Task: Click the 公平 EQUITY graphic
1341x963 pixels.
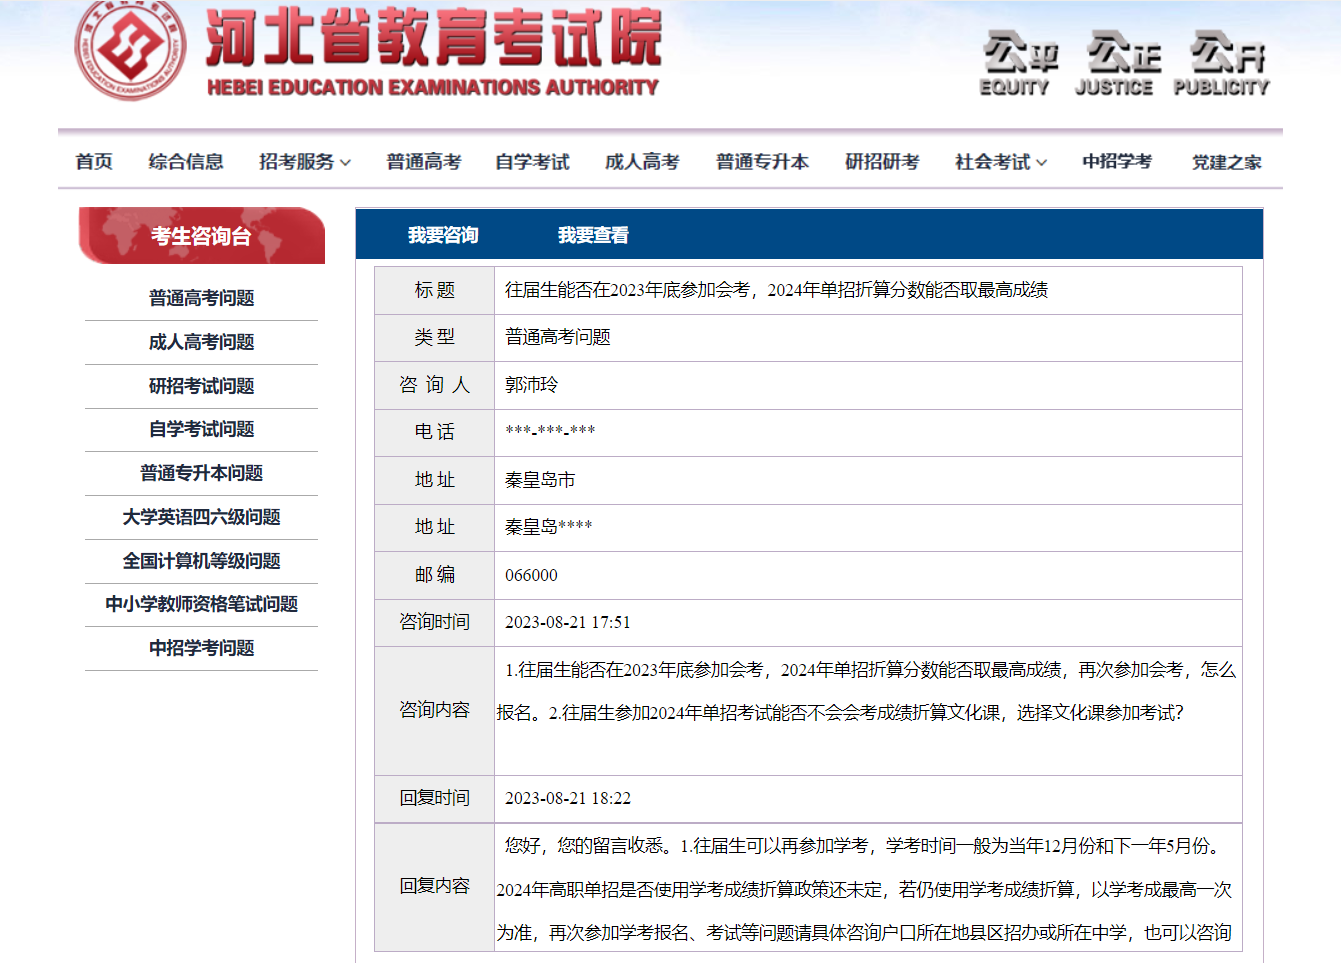Action: click(1018, 64)
